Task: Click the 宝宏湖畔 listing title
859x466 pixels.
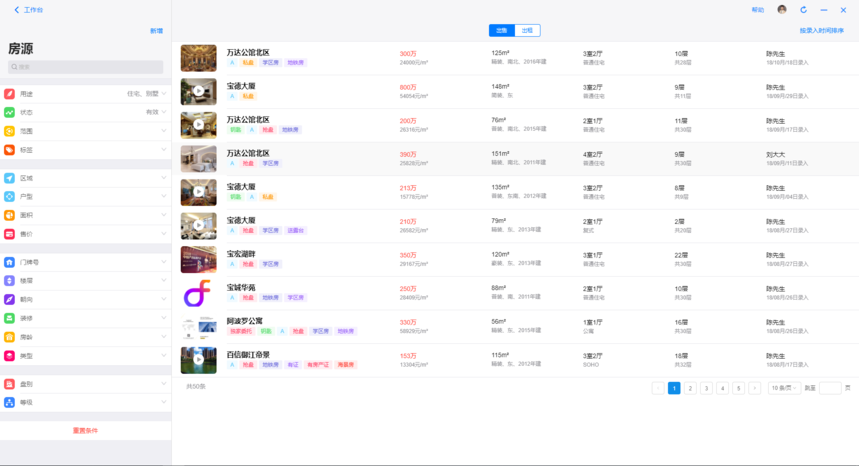Action: coord(241,254)
